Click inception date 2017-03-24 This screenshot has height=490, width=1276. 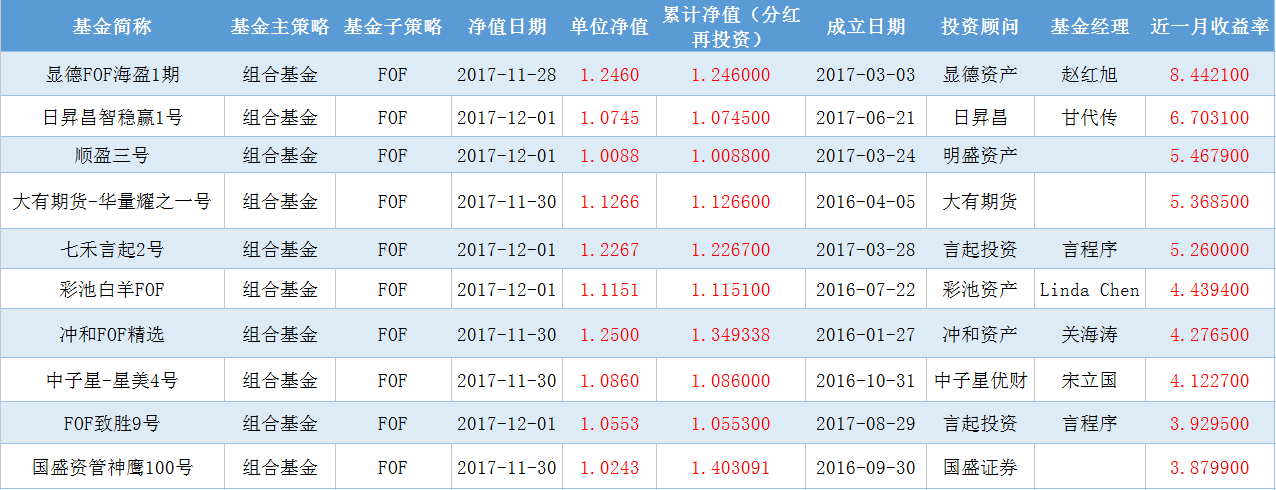pyautogui.click(x=866, y=156)
